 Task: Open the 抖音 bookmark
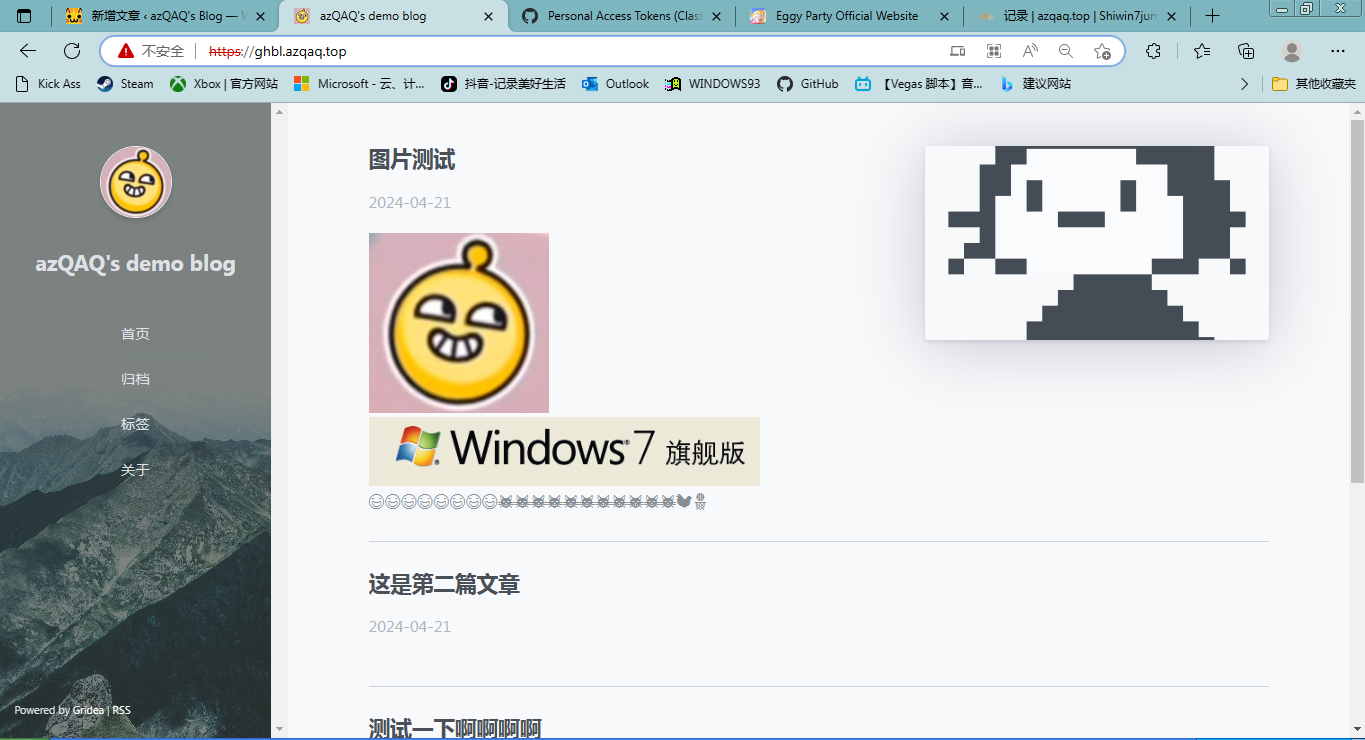click(503, 84)
